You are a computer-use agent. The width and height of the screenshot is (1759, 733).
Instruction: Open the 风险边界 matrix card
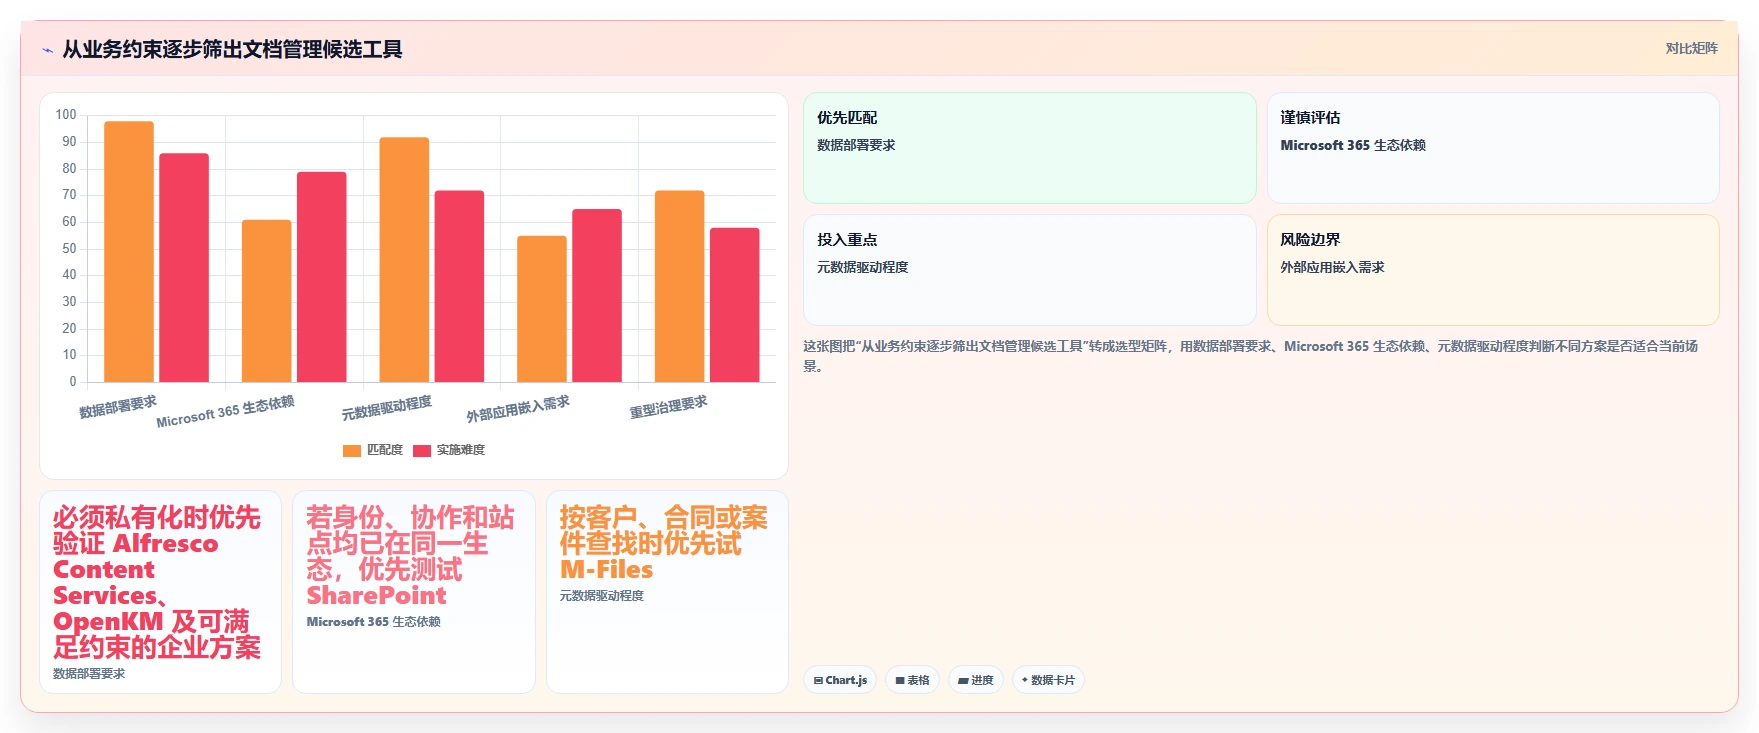[1493, 270]
